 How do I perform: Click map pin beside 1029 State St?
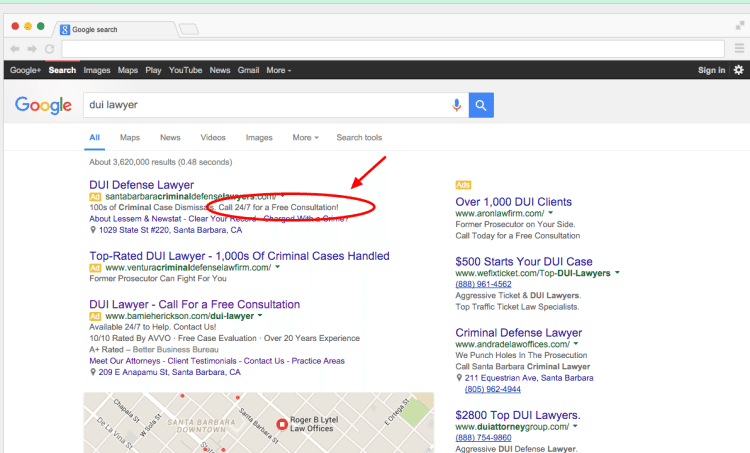tap(93, 230)
